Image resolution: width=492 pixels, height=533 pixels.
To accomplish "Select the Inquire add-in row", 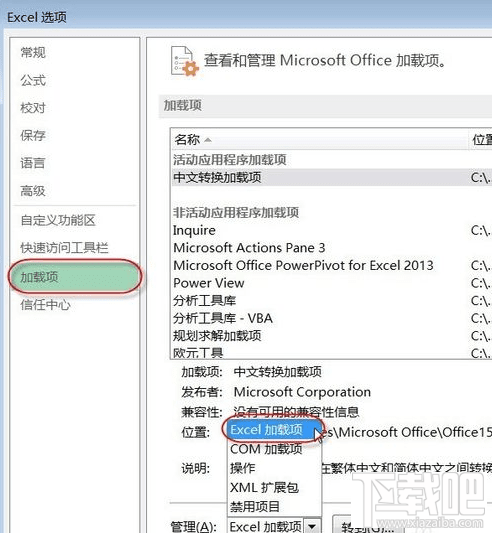I will [331, 230].
